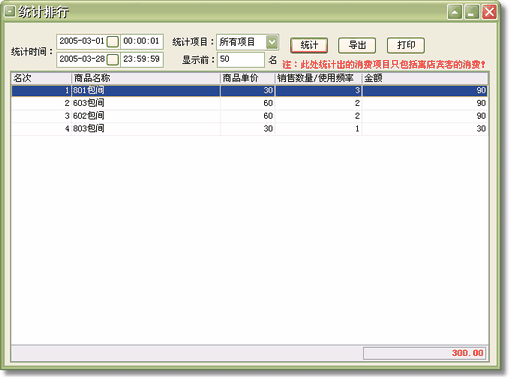Open date picker for start date 2005-03-01
The height and width of the screenshot is (379, 510).
point(112,42)
